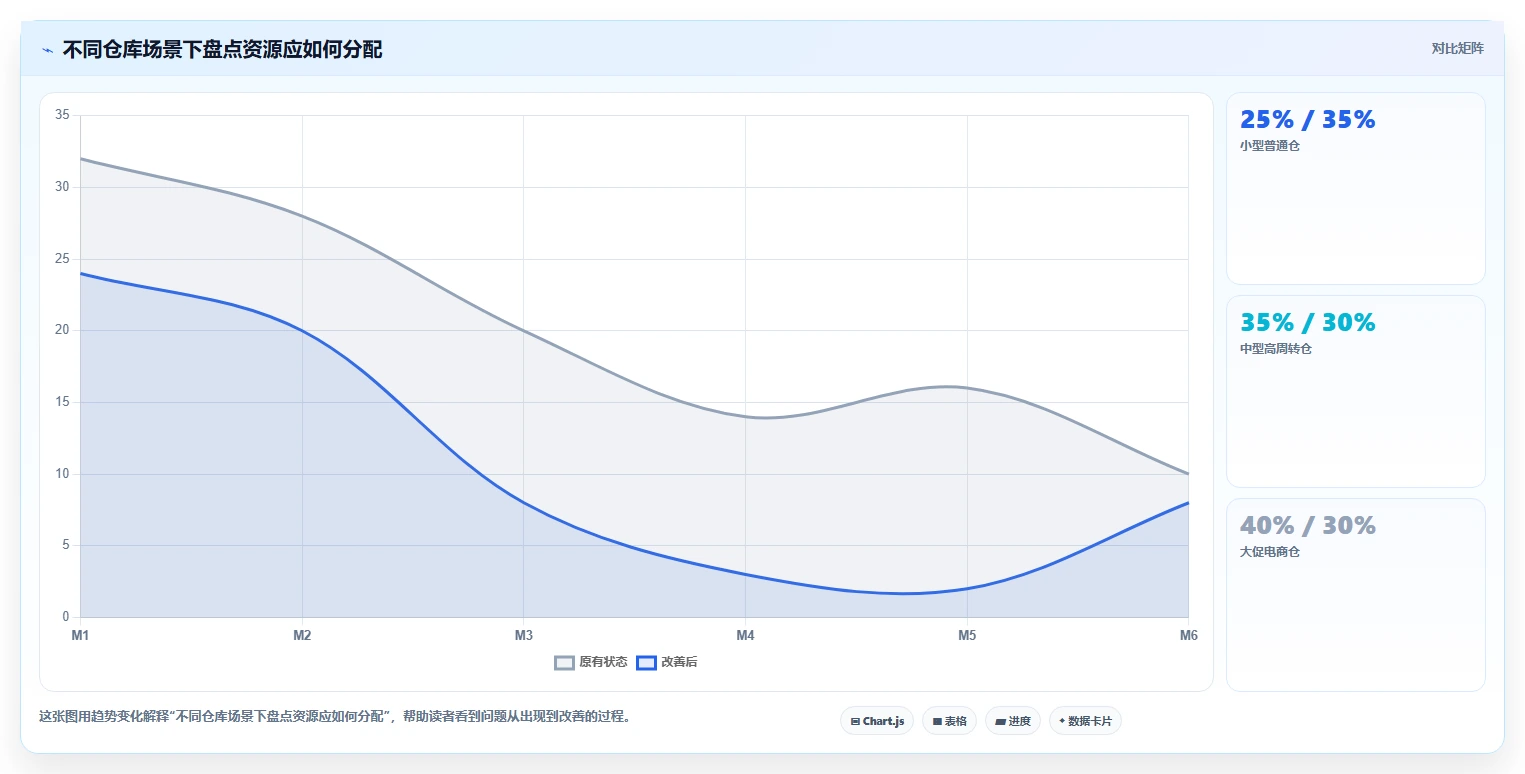Viewport: 1525px width, 774px height.
Task: Click the 40% / 30% metric value
Action: click(1308, 526)
